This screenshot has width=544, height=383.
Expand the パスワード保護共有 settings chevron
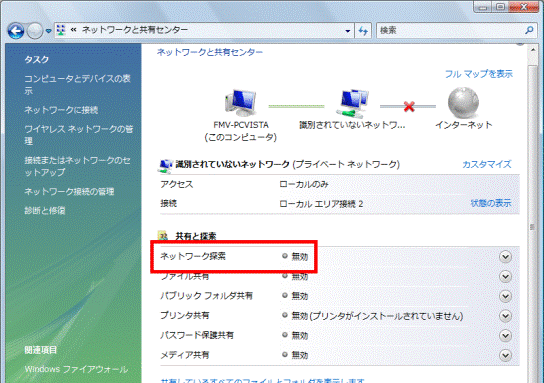point(505,336)
